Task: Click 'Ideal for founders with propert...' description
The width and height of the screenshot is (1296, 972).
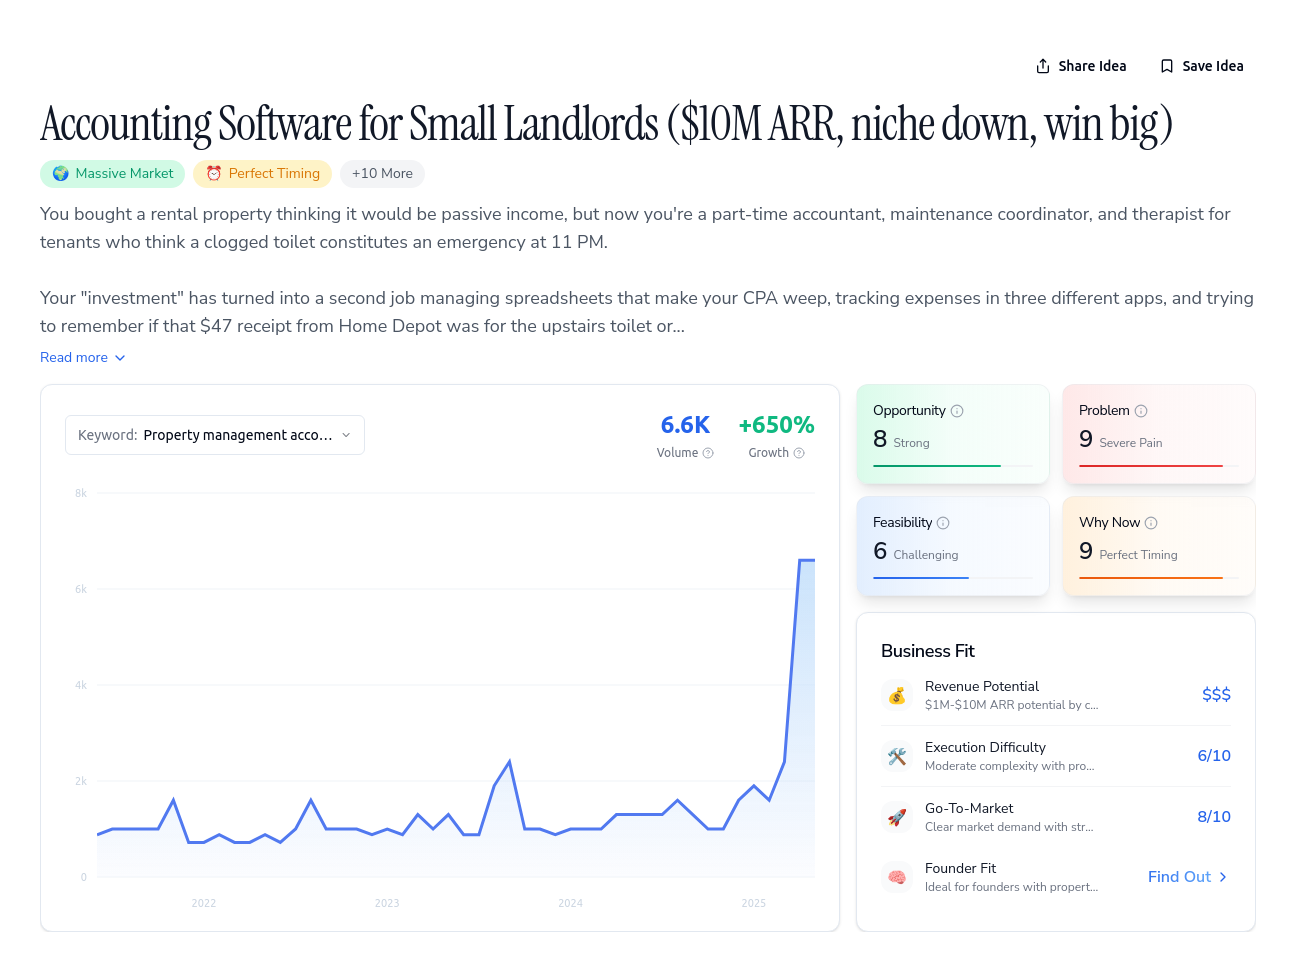Action: pyautogui.click(x=1011, y=887)
